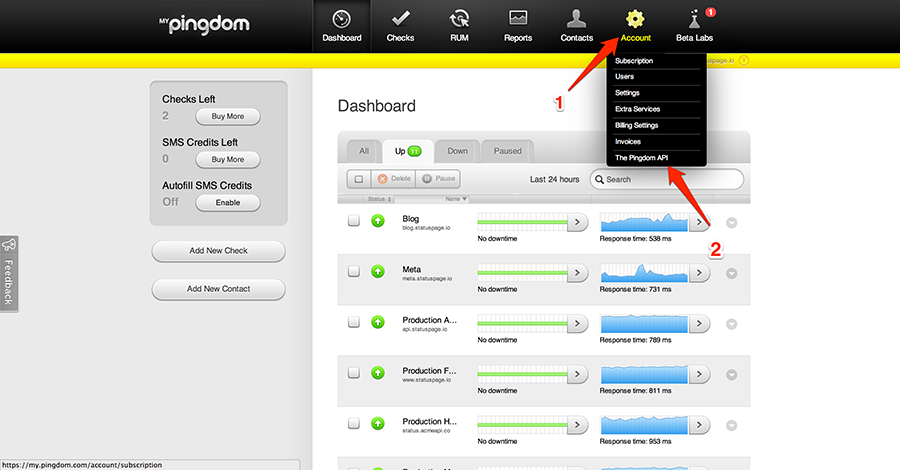
Task: Switch to the All tab
Action: coord(364,152)
